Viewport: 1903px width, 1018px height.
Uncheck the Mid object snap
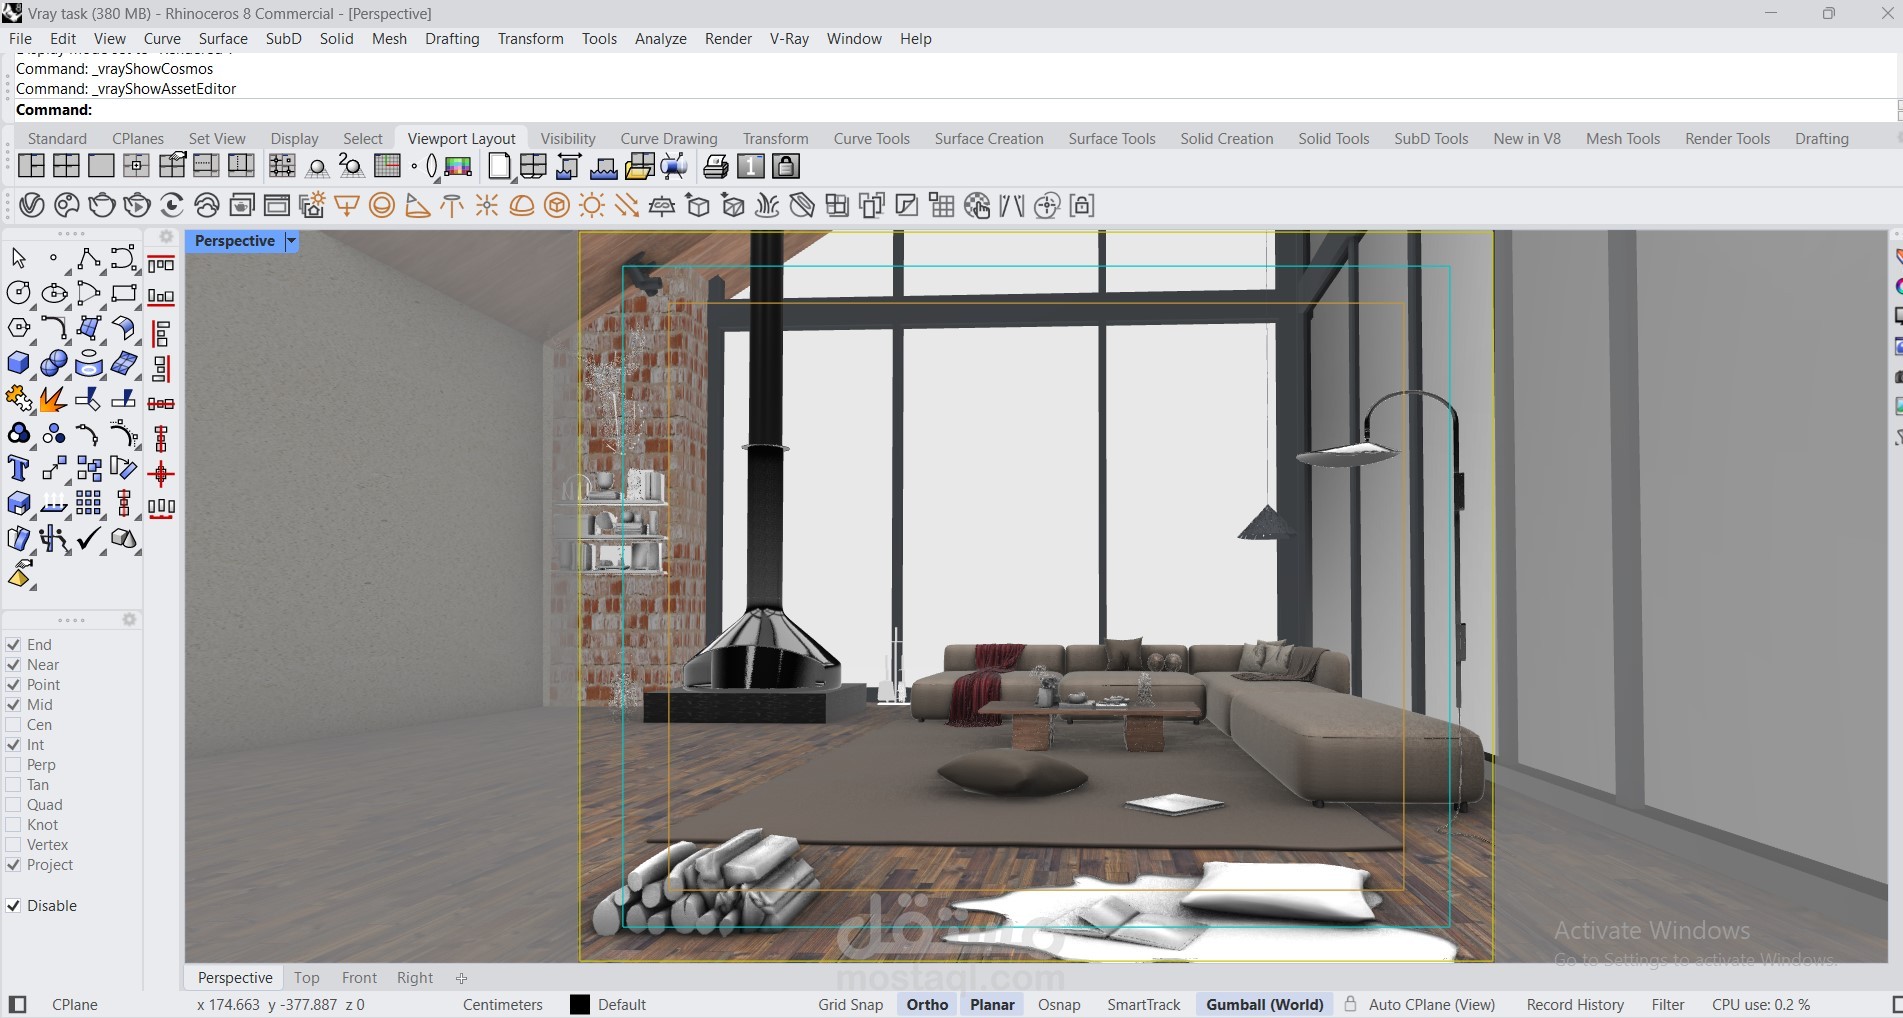14,705
